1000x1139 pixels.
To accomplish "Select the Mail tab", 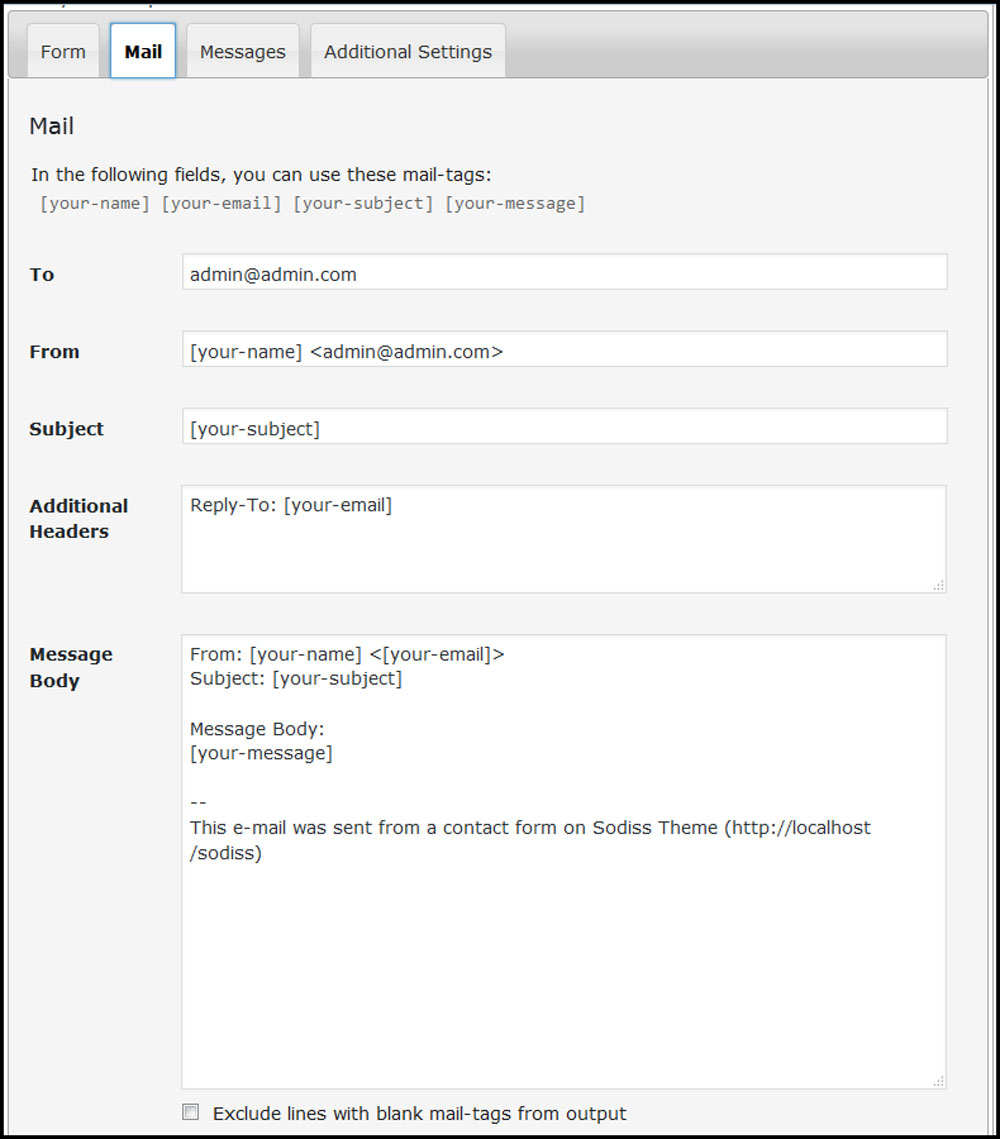I will click(143, 52).
